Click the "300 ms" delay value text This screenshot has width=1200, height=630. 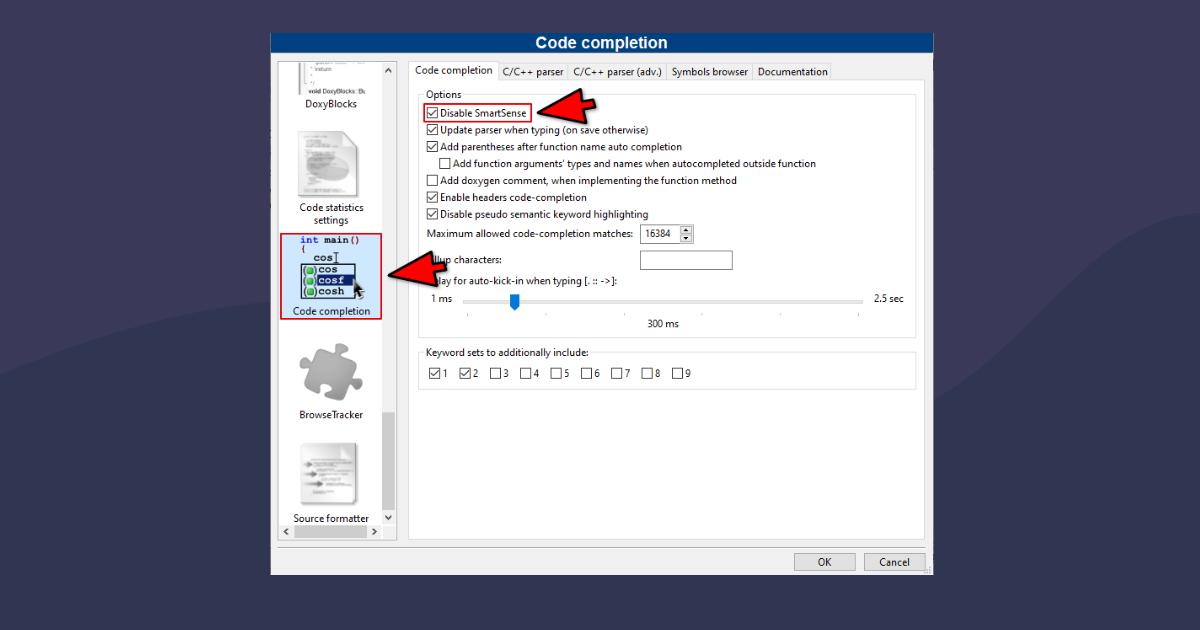[x=662, y=324]
